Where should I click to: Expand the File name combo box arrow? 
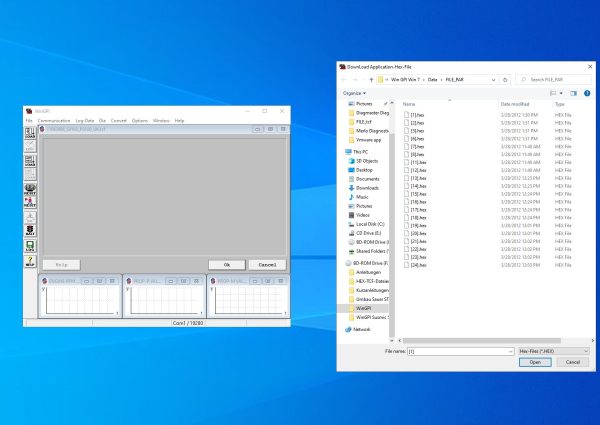point(510,351)
